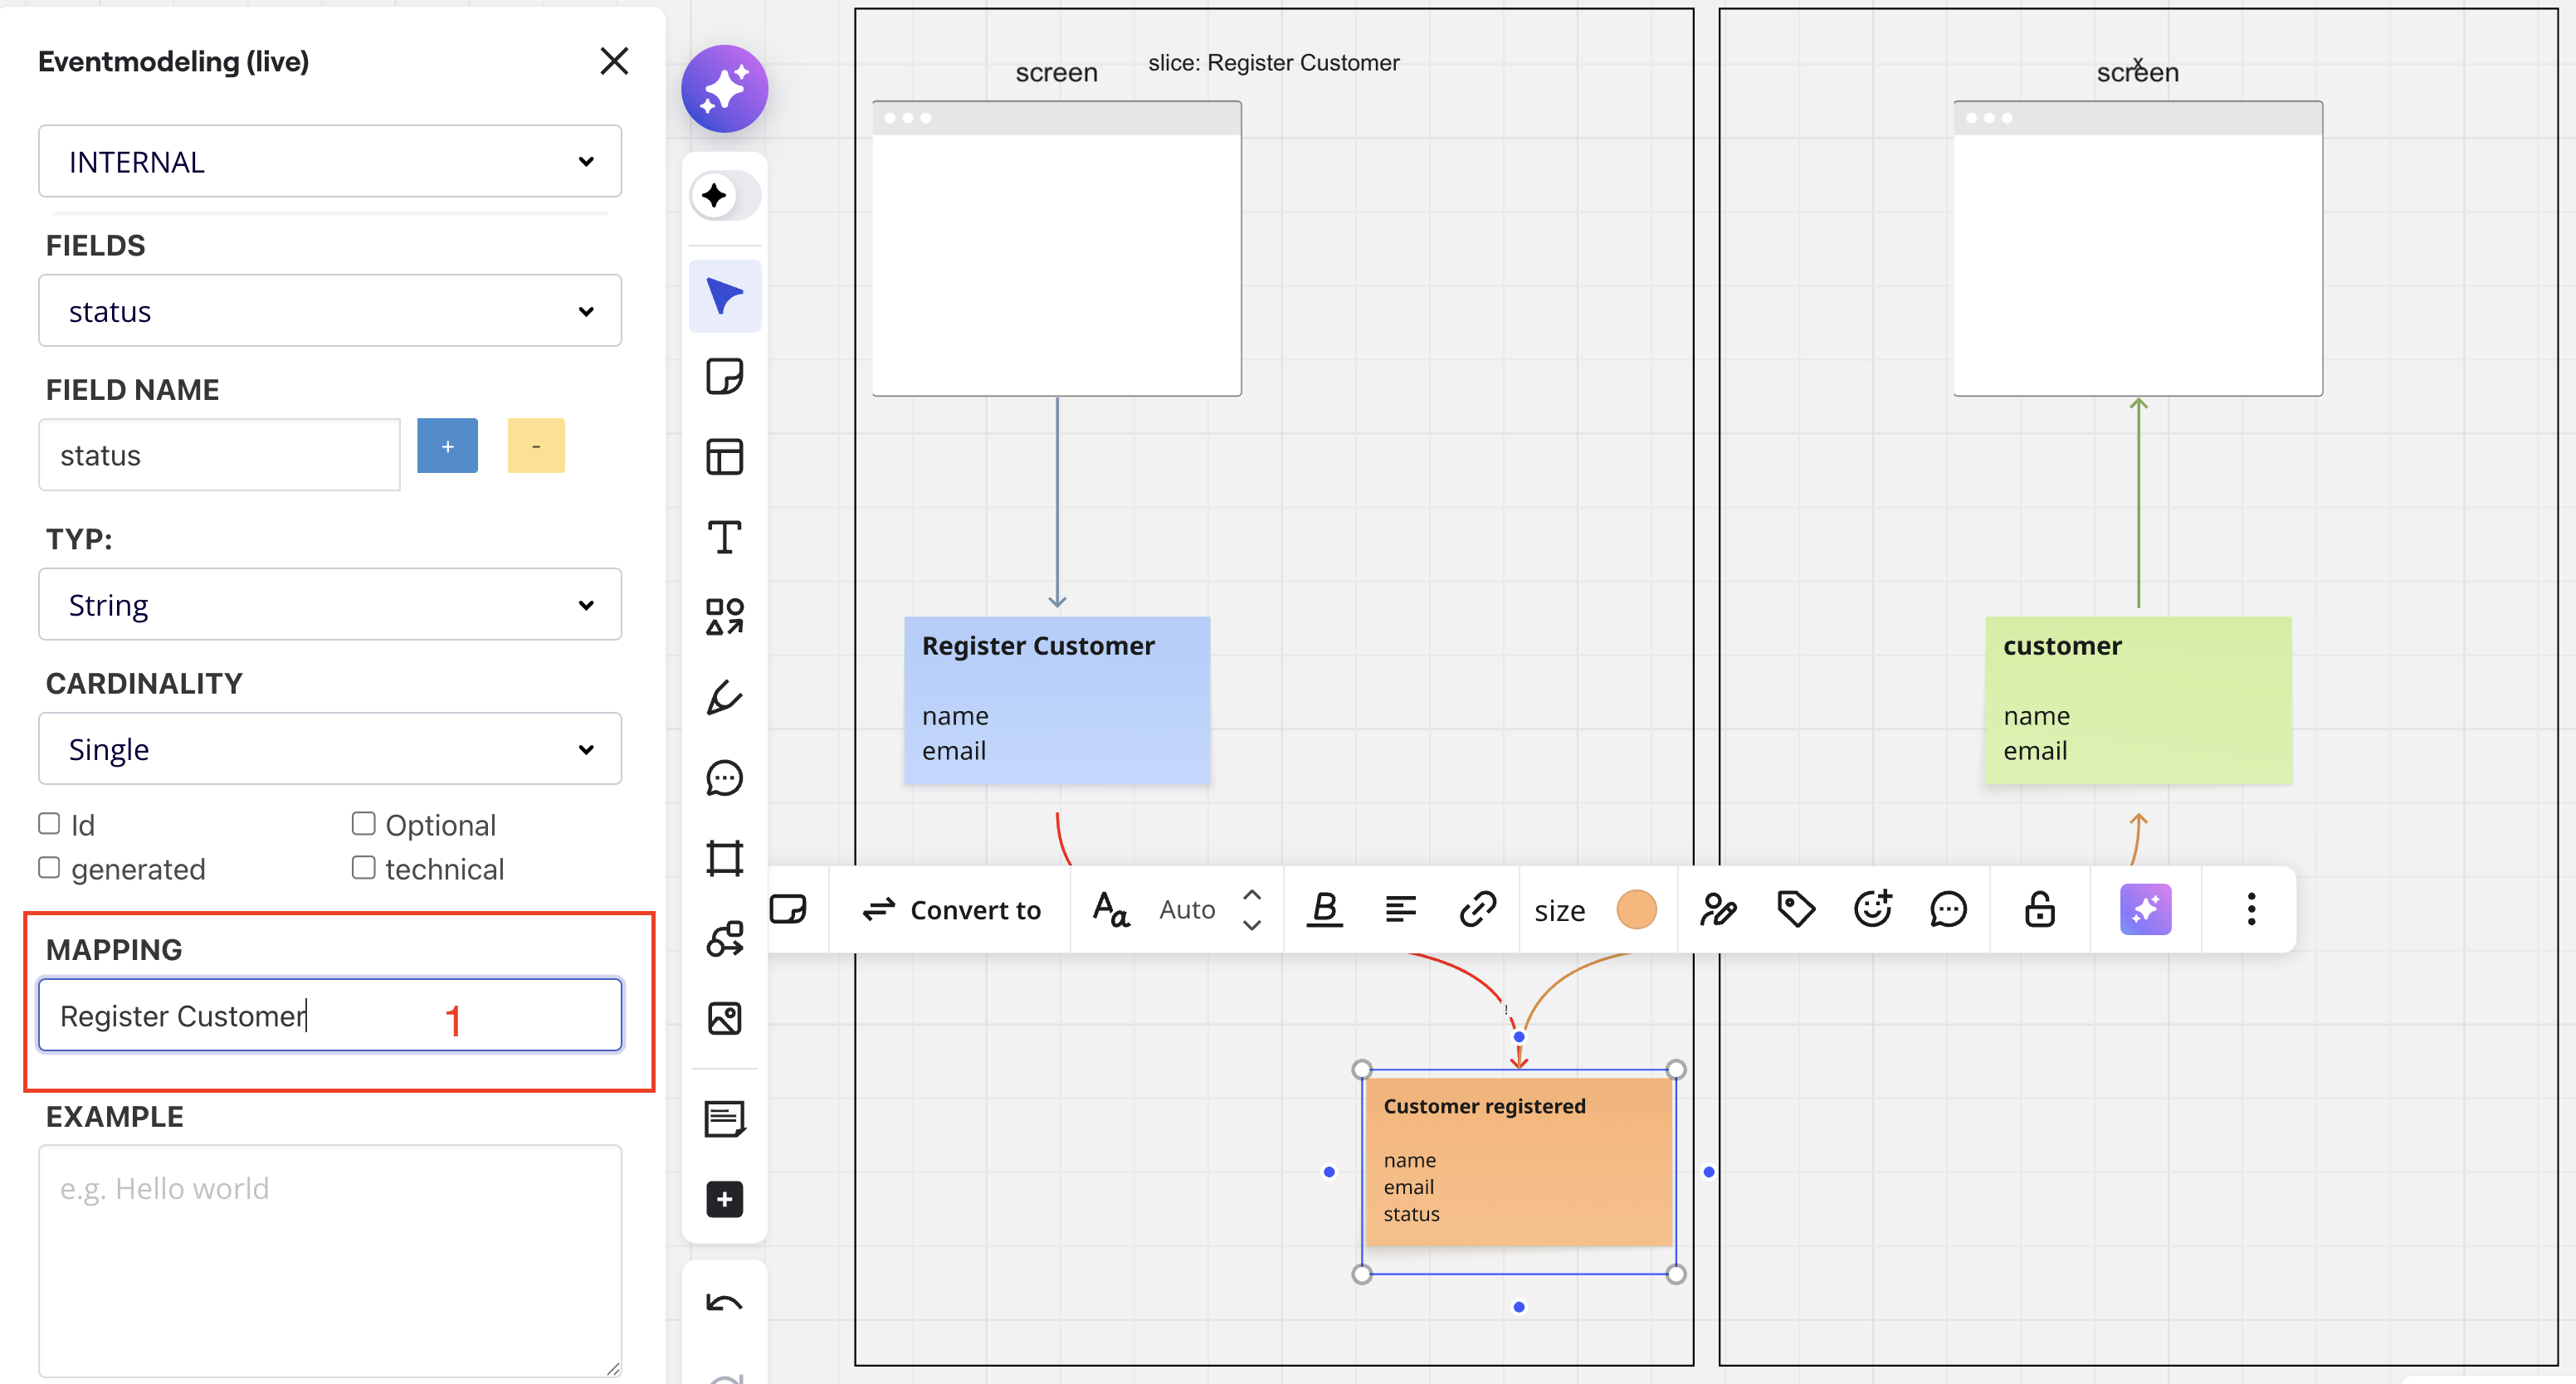The height and width of the screenshot is (1384, 2576).
Task: Select the Pen drawing tool
Action: click(724, 697)
